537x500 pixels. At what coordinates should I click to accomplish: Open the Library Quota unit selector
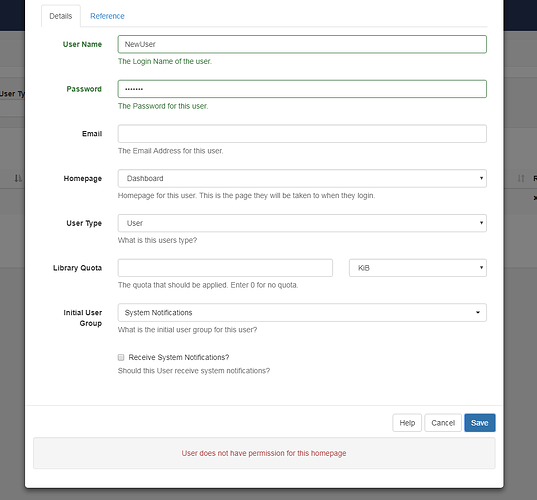click(418, 268)
